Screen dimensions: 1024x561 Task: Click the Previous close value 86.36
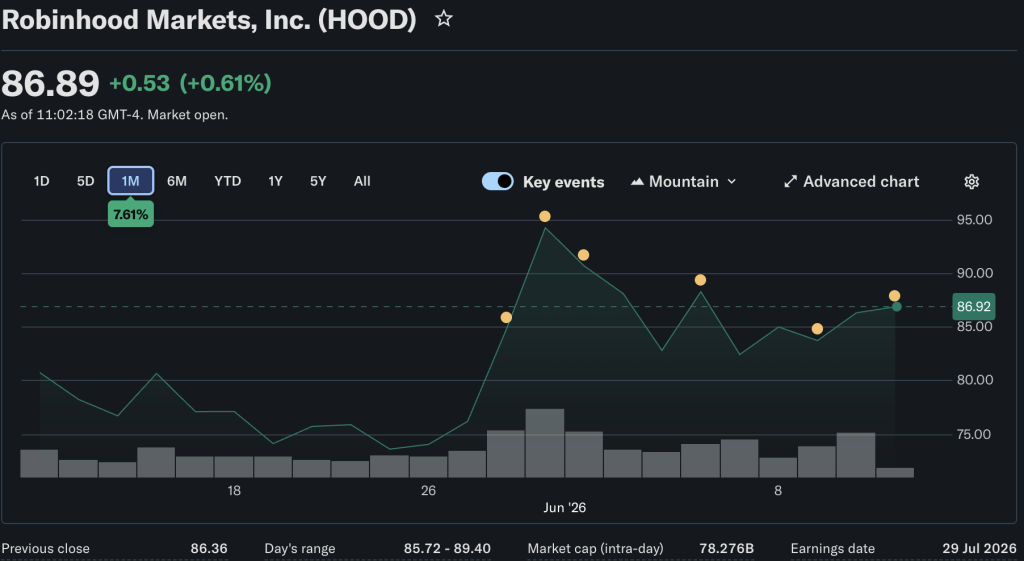coord(209,549)
